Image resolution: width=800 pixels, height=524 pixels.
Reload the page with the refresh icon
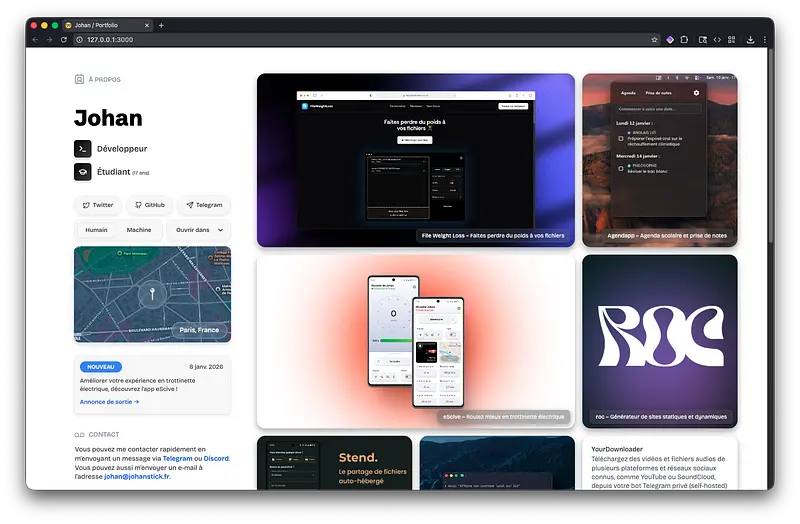click(65, 40)
